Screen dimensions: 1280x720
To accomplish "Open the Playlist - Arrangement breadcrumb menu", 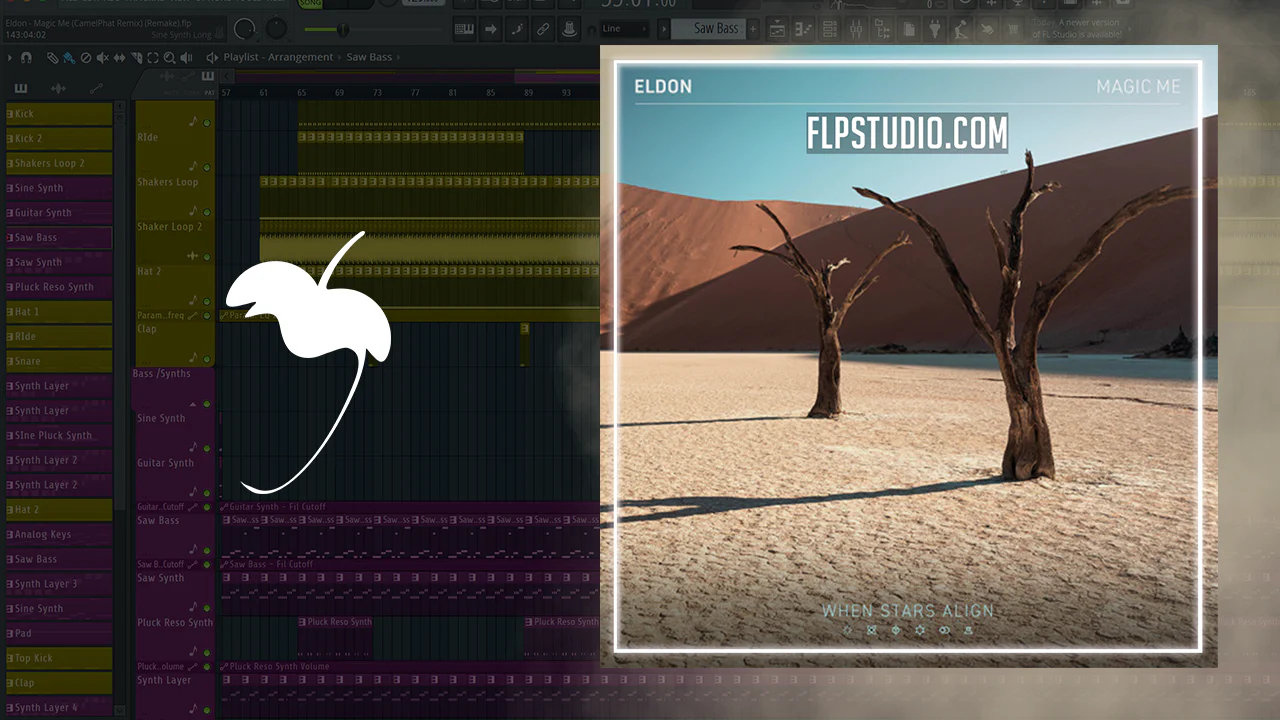I will pos(278,58).
